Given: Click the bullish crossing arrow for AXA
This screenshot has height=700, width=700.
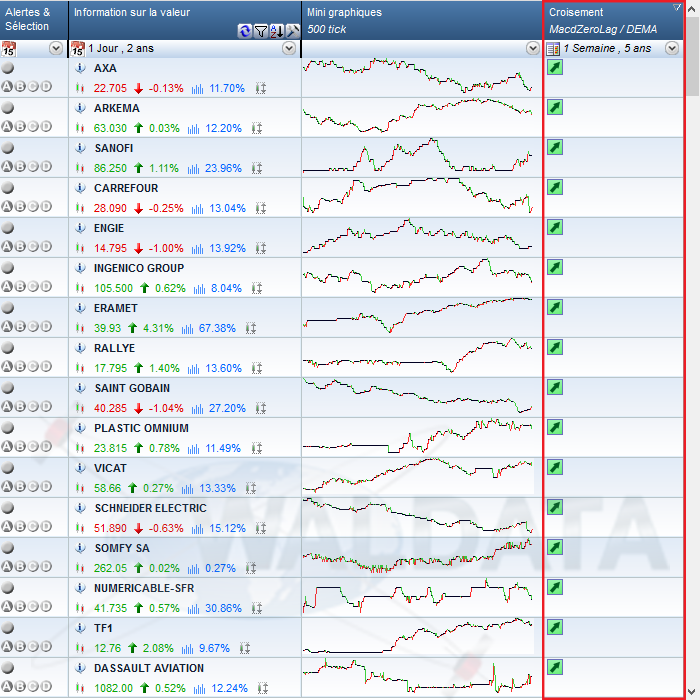Looking at the screenshot, I should click(x=555, y=67).
